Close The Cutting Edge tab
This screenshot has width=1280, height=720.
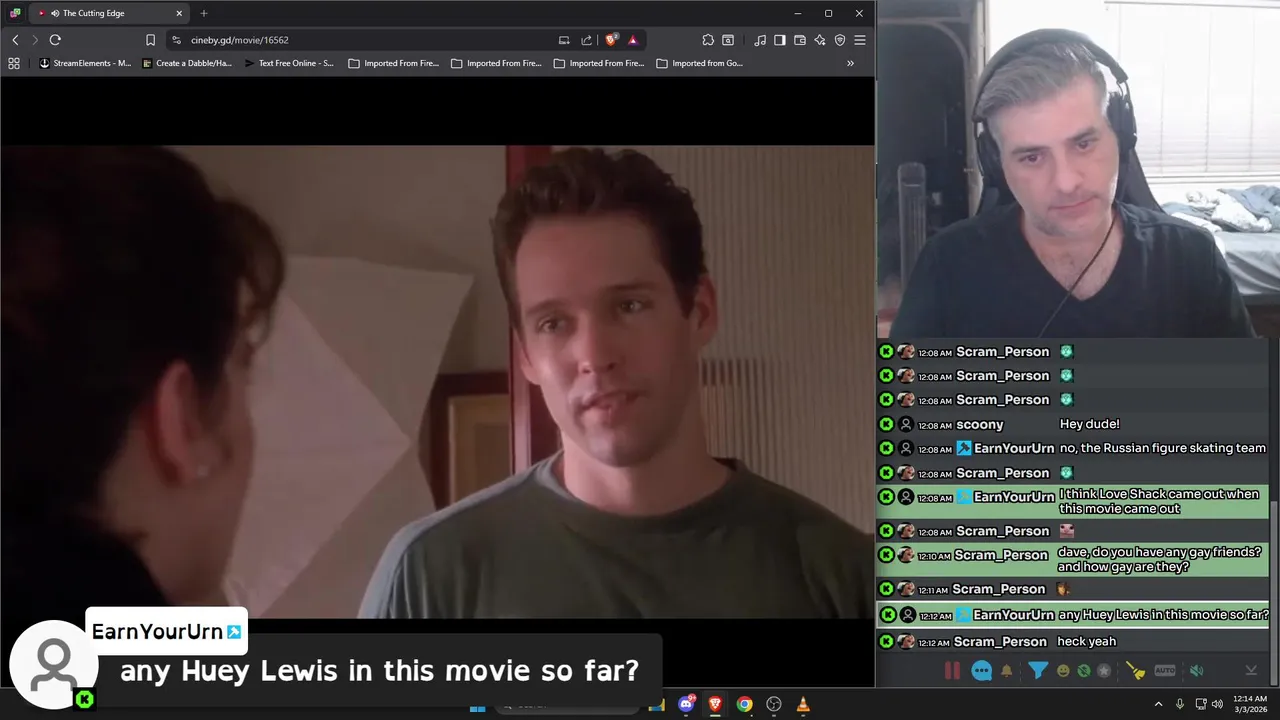[x=179, y=13]
